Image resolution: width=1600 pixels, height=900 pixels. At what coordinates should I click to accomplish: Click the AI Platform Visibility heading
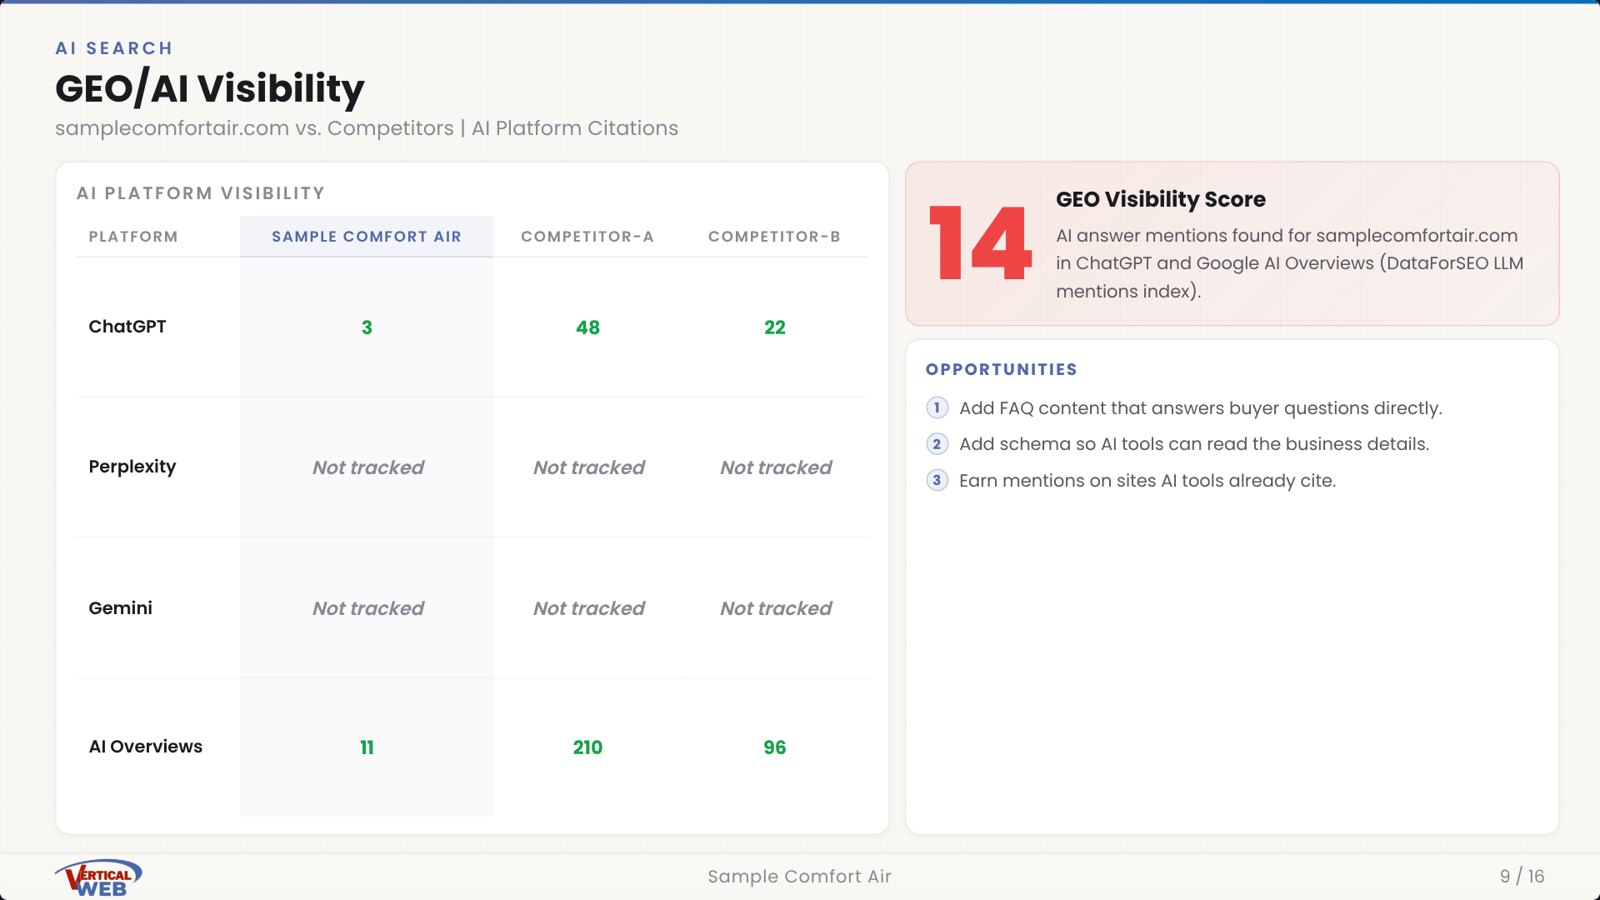click(201, 193)
